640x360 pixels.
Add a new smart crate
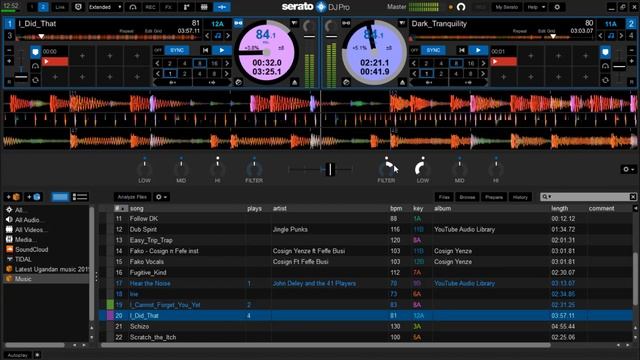click(33, 197)
